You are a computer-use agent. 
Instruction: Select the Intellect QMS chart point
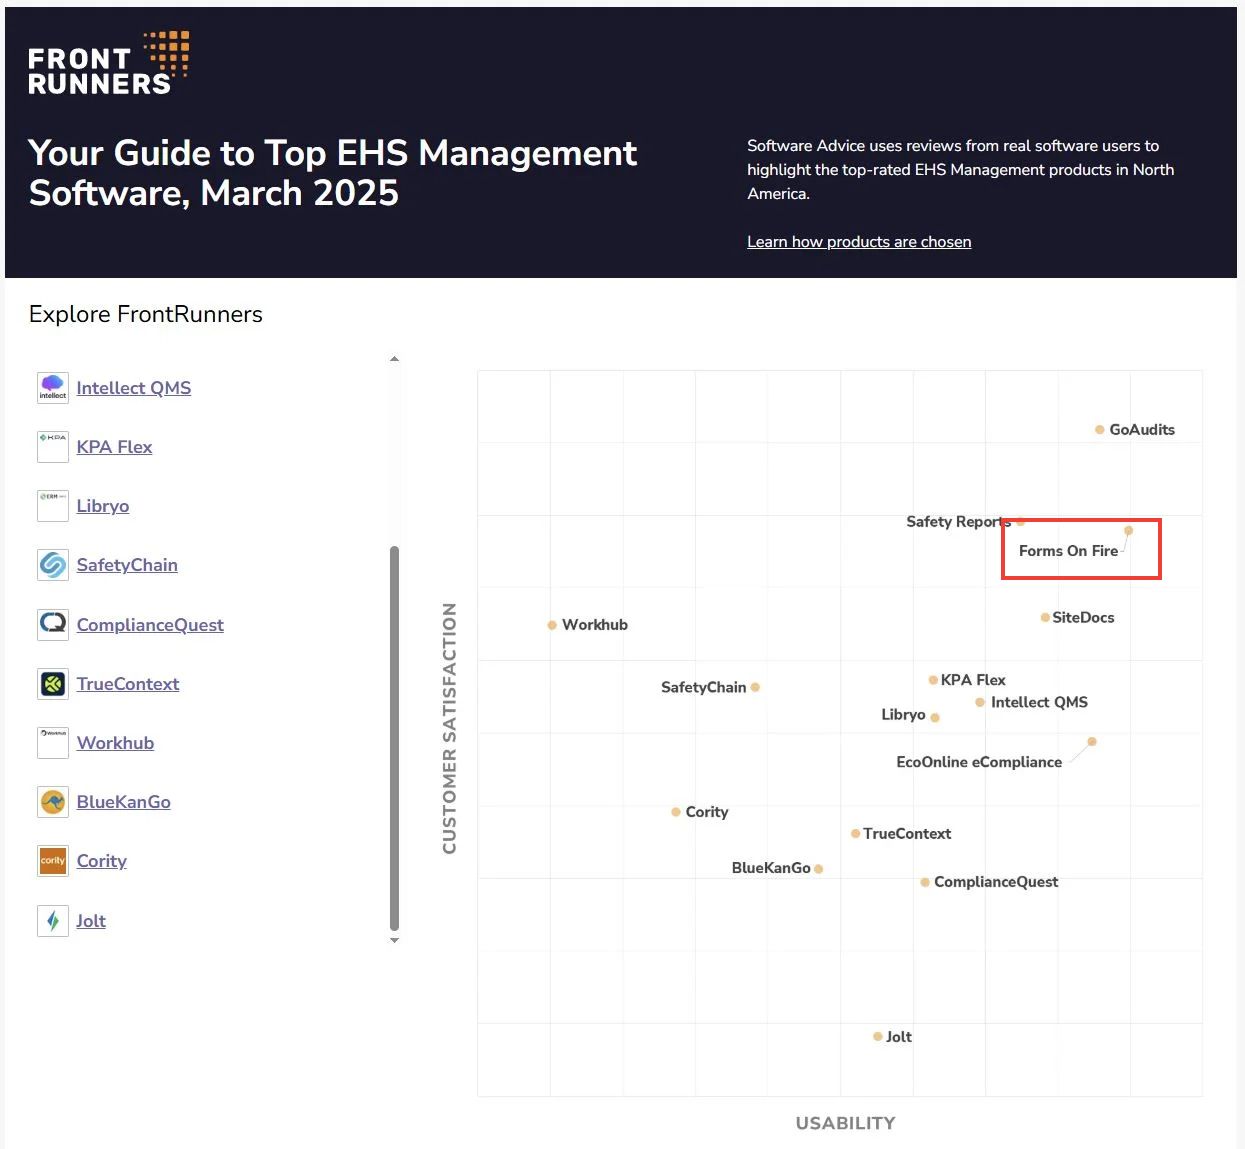(980, 703)
